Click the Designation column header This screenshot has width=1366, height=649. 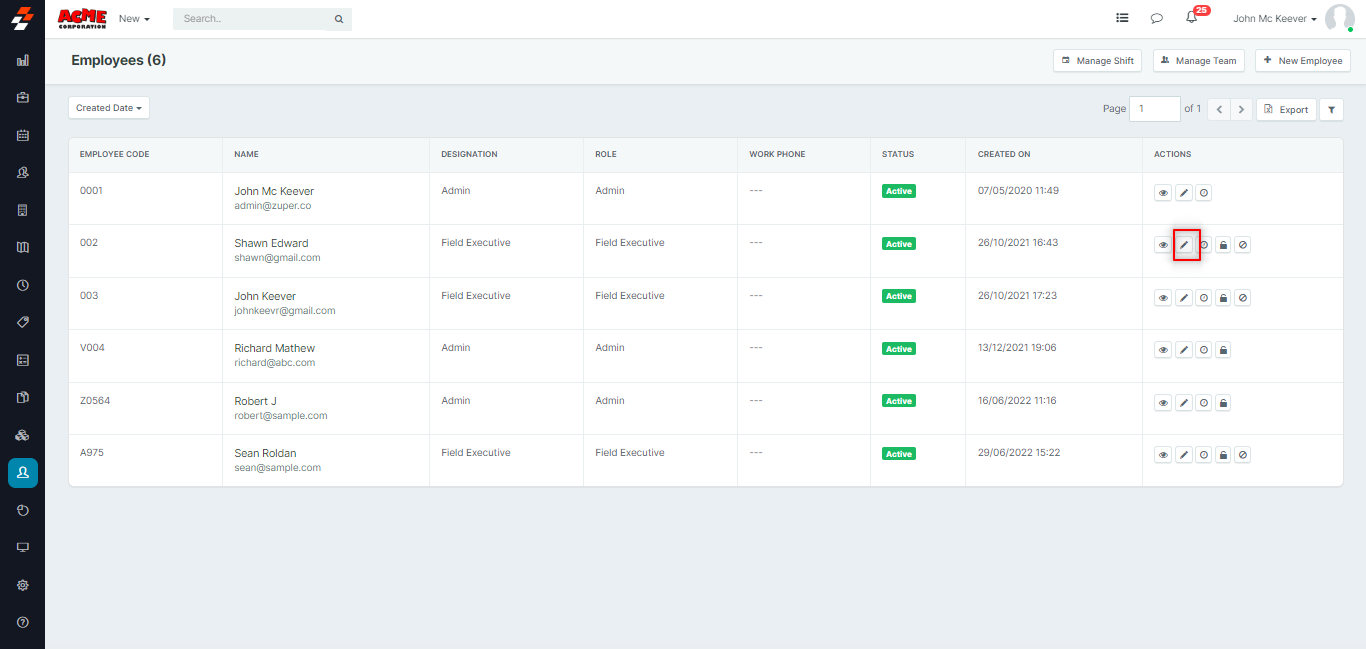pyautogui.click(x=469, y=154)
